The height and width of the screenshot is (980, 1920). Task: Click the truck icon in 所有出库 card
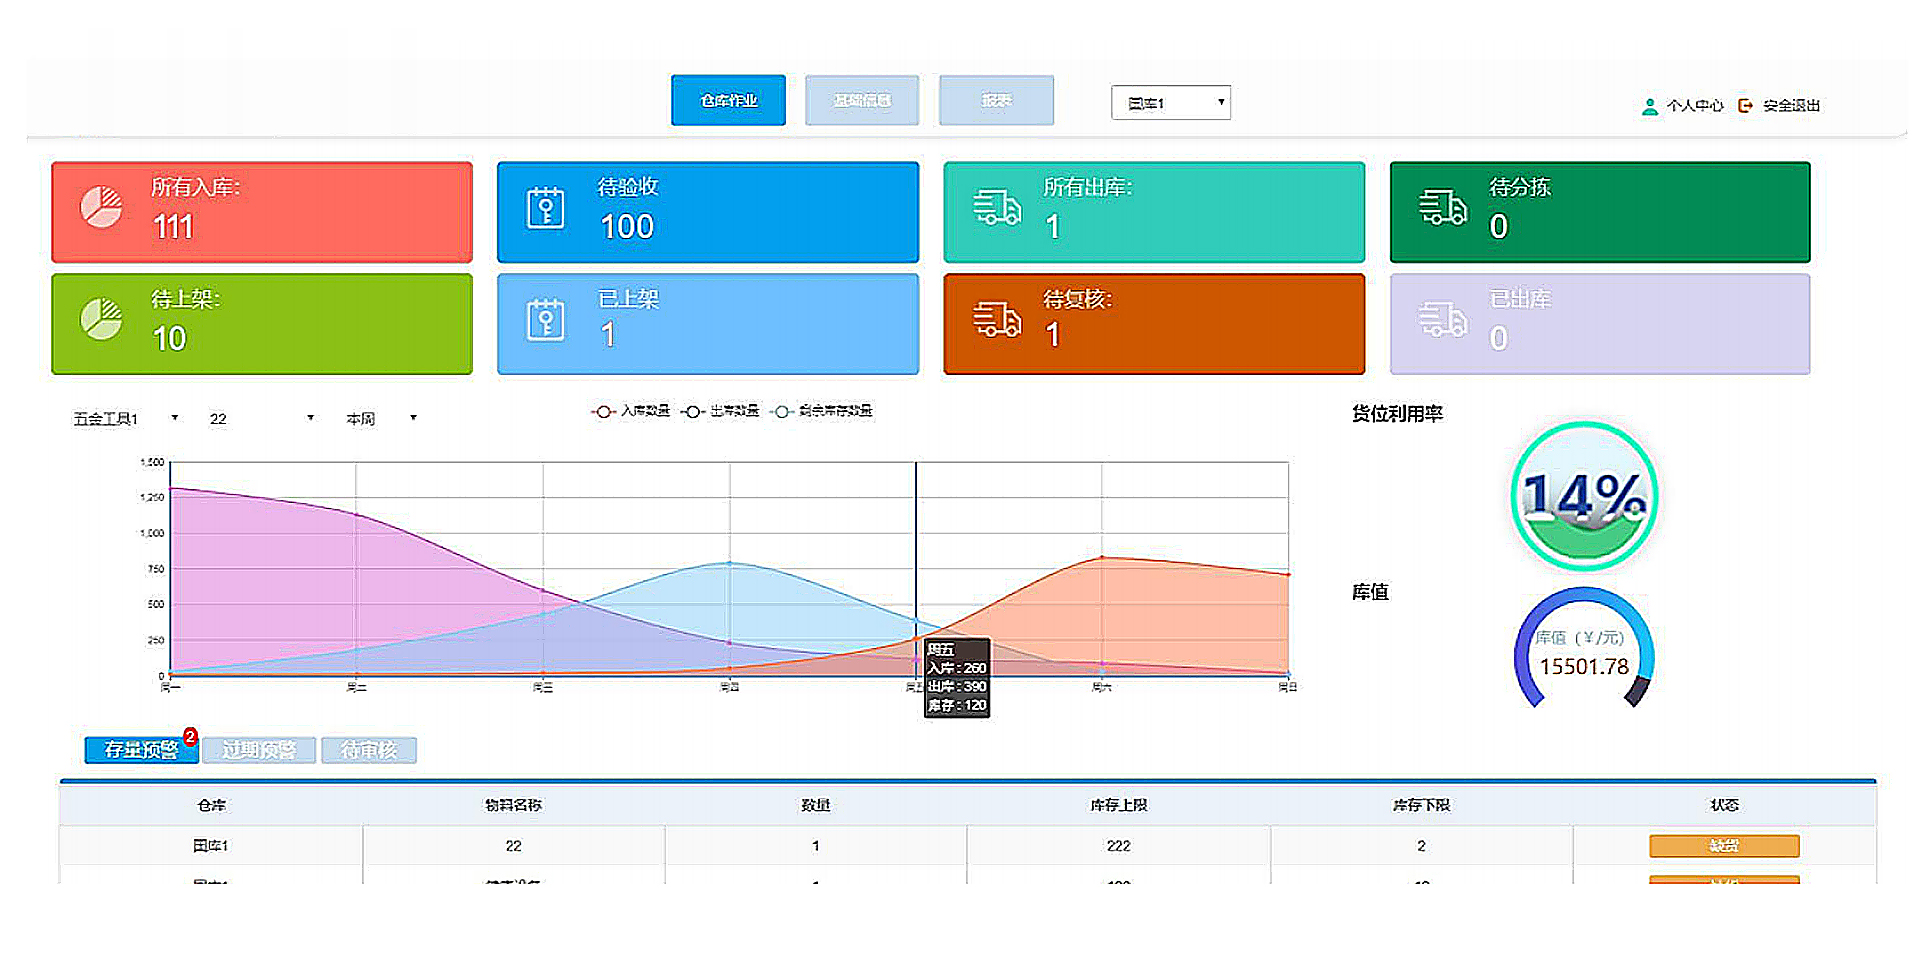click(997, 208)
